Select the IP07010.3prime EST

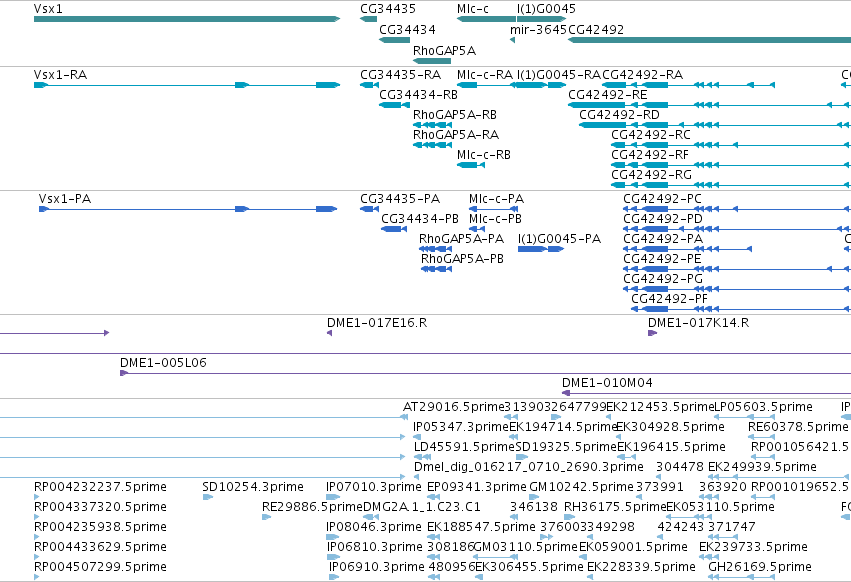(333, 497)
